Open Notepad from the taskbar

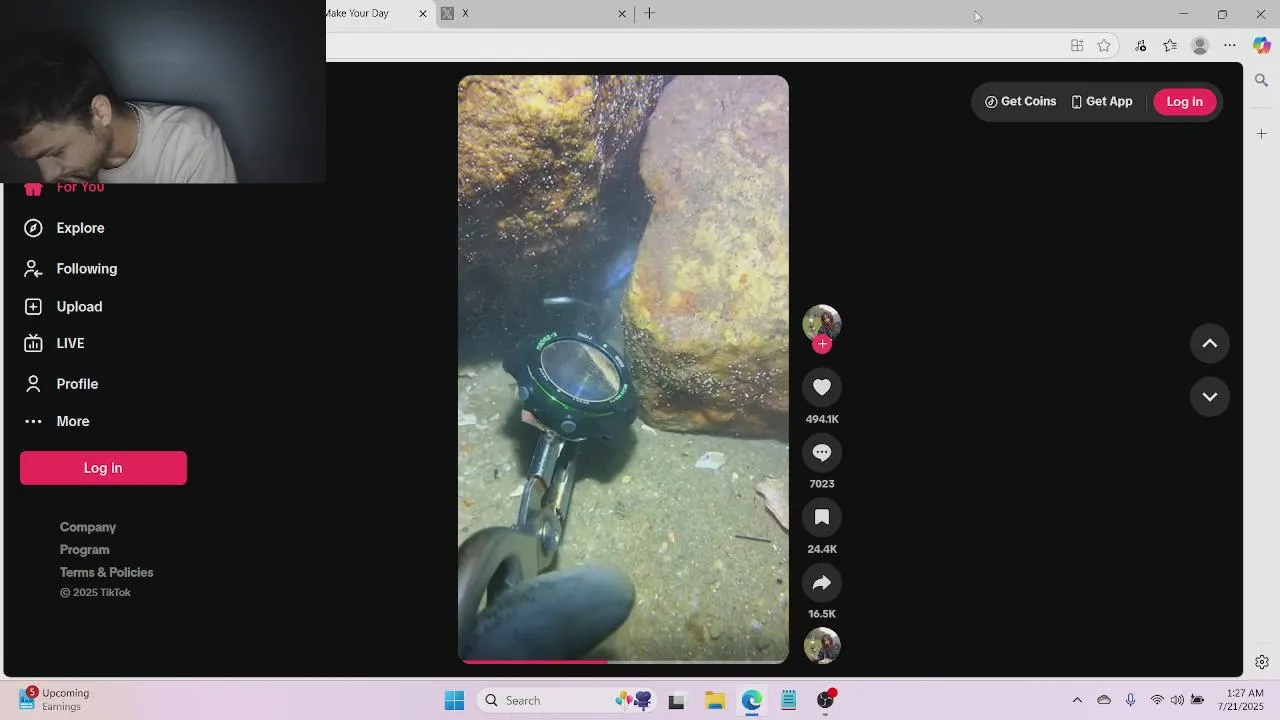coord(789,701)
